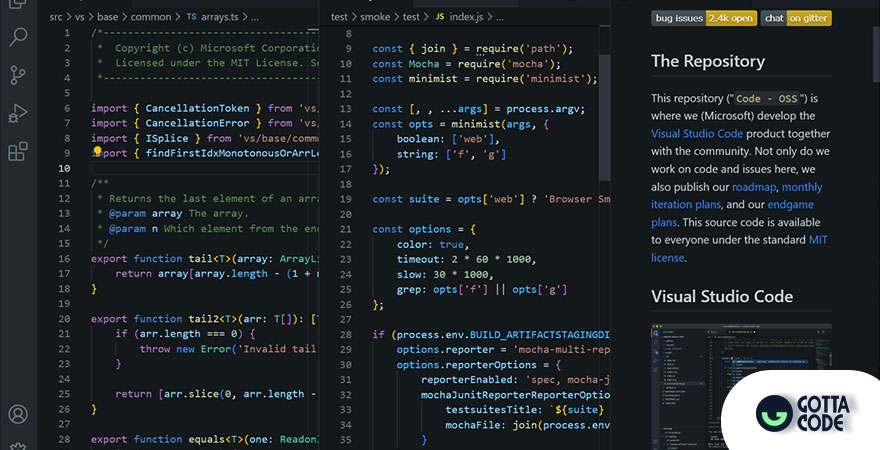
Task: Click 'export function tail2<T>' on line 20
Action: (x=162, y=319)
